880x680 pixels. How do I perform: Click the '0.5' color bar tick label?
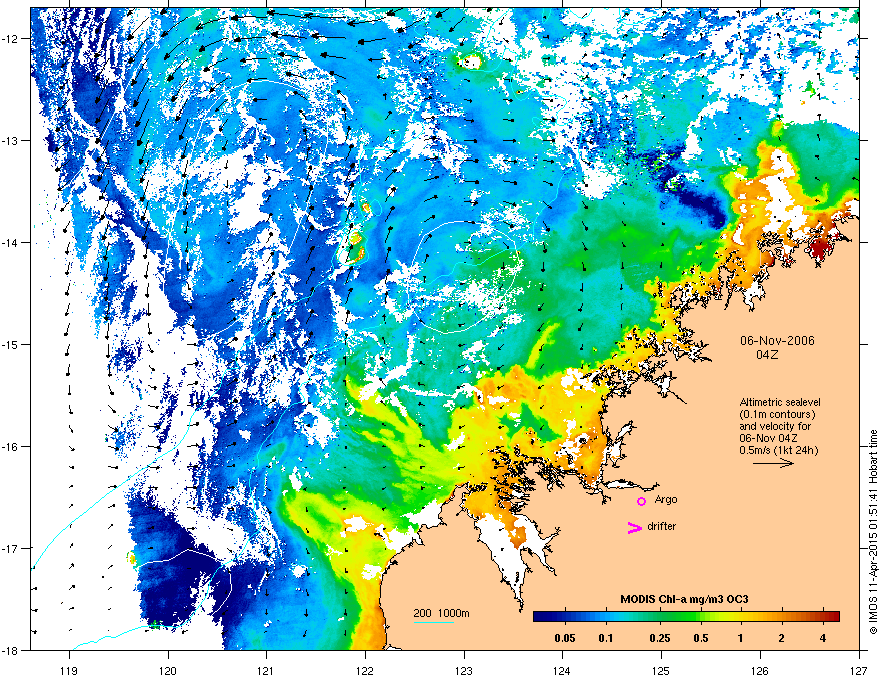point(701,638)
